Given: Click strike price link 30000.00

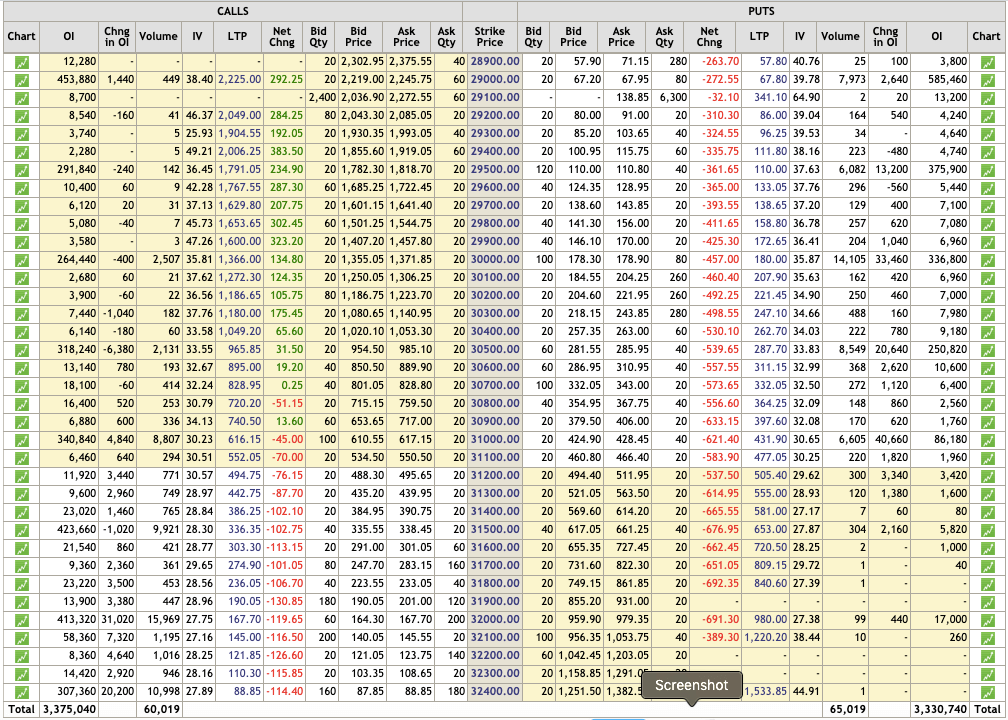Looking at the screenshot, I should point(495,260).
